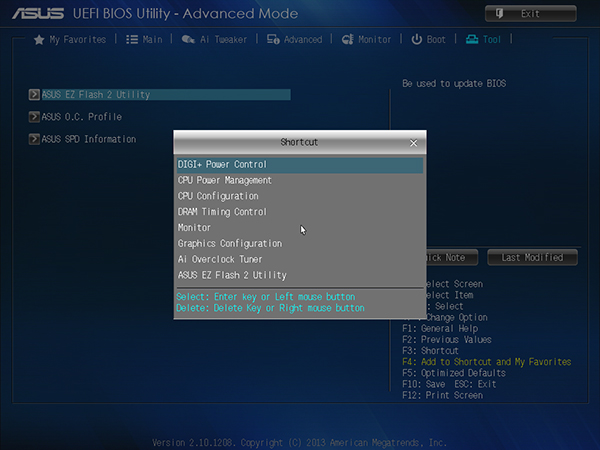Viewport: 600px width, 450px height.
Task: Select CPU Power Management shortcut
Action: pyautogui.click(x=300, y=180)
